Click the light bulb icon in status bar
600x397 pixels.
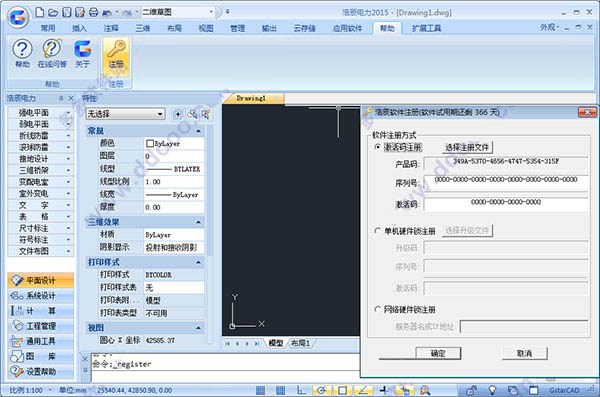(492, 390)
